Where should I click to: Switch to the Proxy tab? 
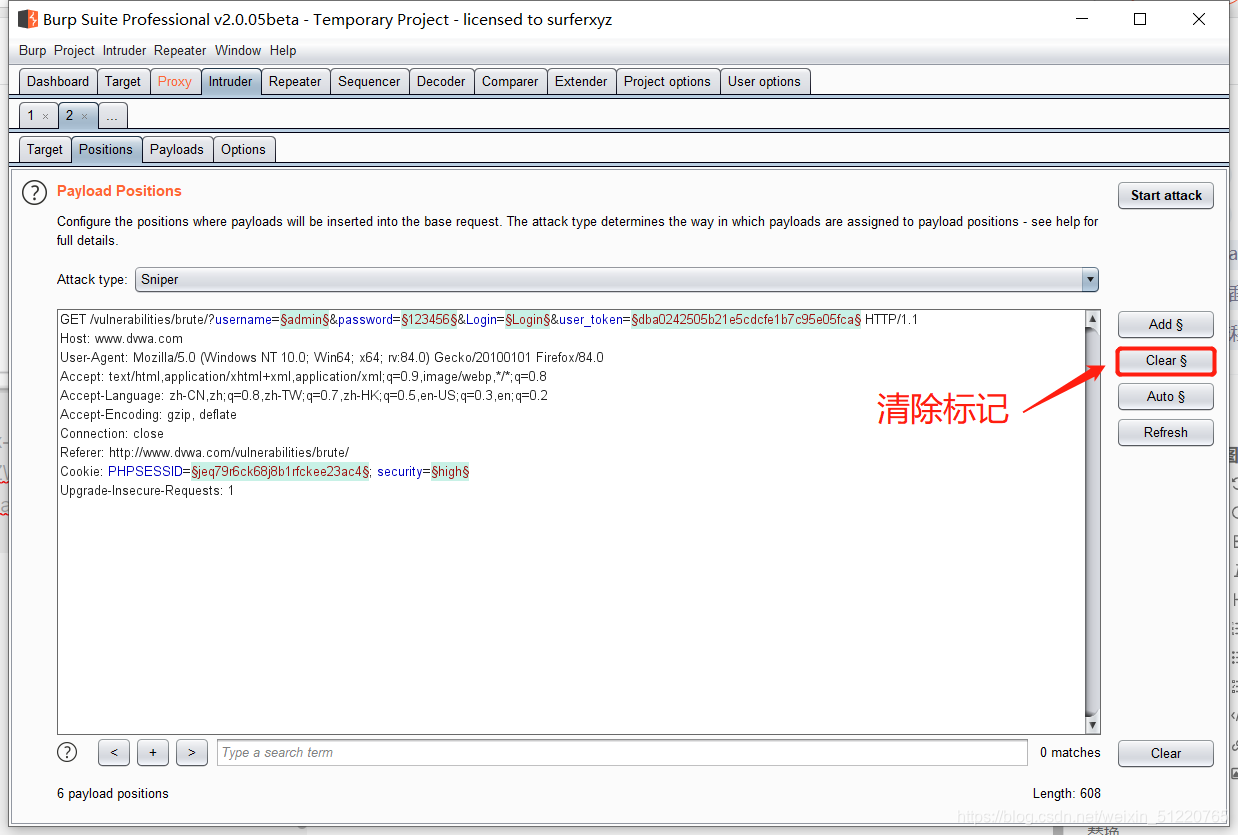(174, 82)
